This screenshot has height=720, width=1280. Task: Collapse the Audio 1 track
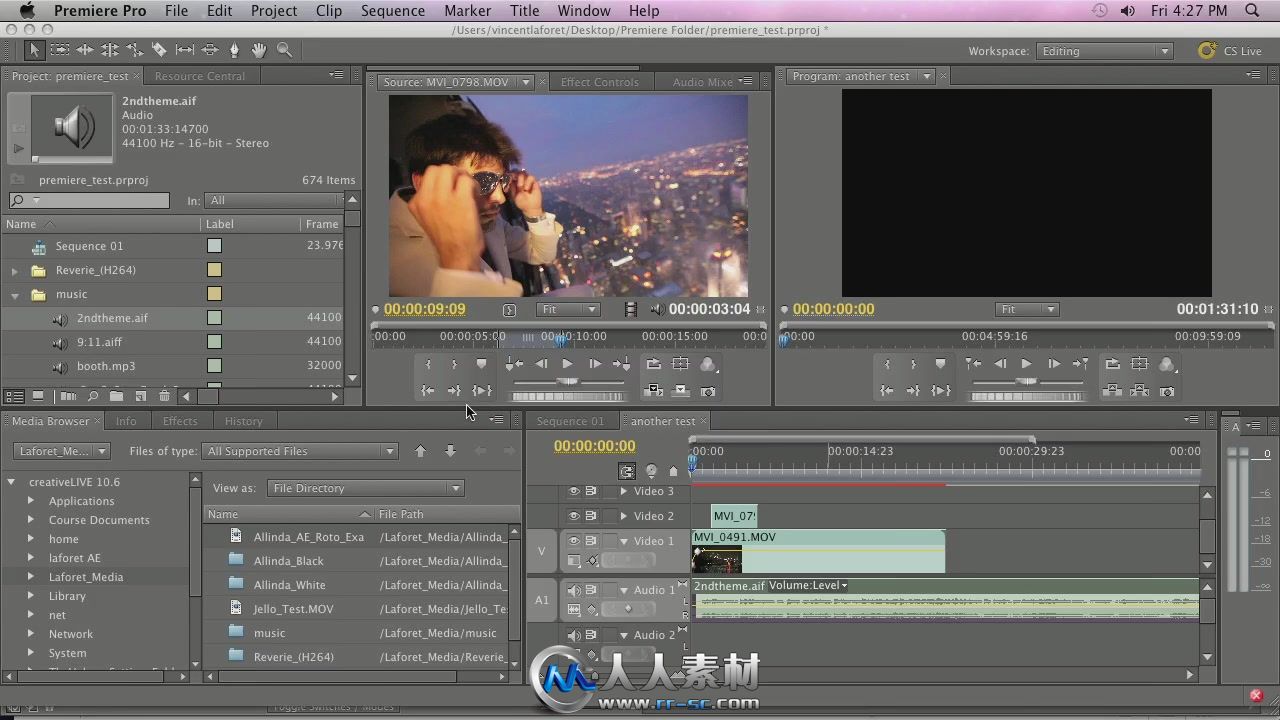[x=624, y=590]
